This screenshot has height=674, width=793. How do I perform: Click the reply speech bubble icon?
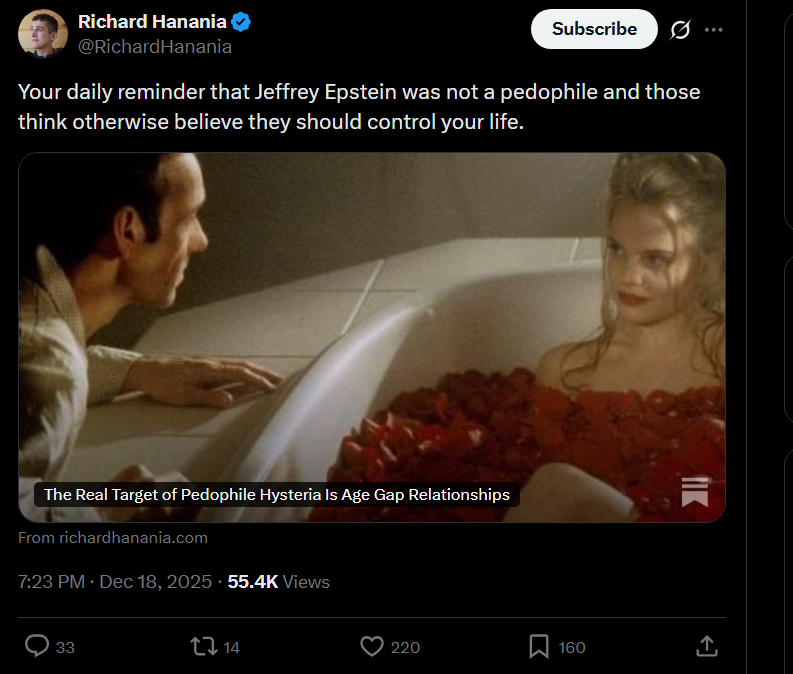(36, 647)
